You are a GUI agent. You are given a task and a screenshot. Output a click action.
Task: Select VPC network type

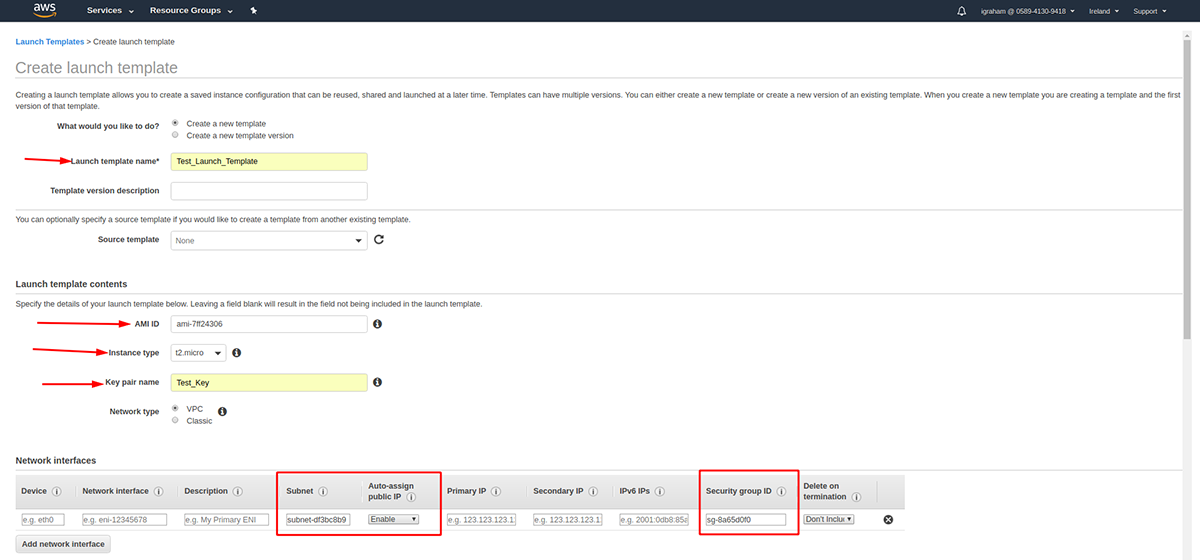175,409
